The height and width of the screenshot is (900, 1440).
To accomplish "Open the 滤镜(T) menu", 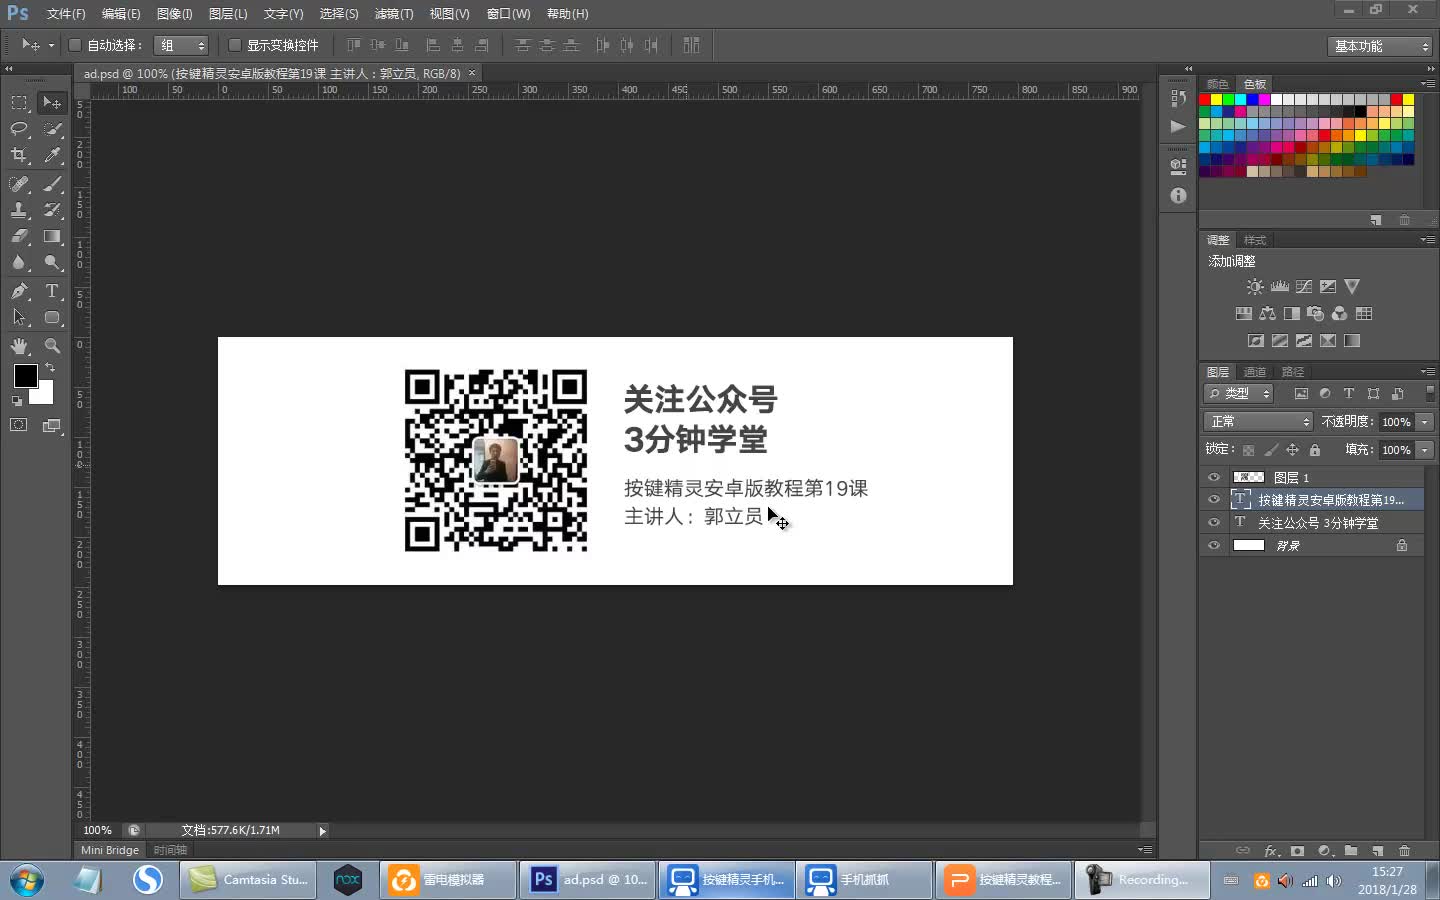I will tap(393, 14).
